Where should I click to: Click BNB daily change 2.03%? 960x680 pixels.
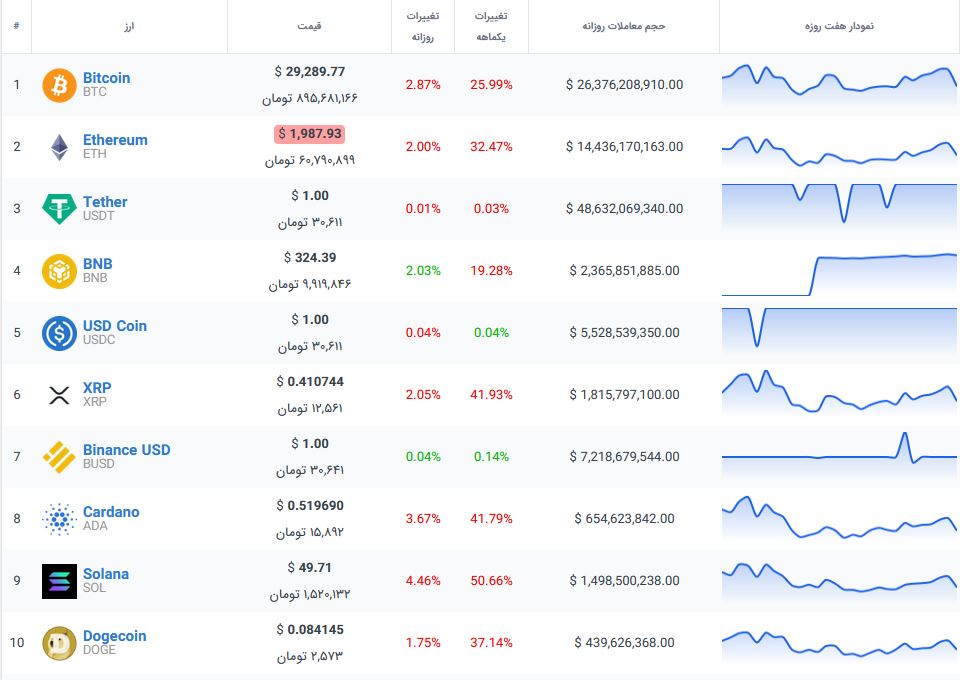tap(422, 271)
